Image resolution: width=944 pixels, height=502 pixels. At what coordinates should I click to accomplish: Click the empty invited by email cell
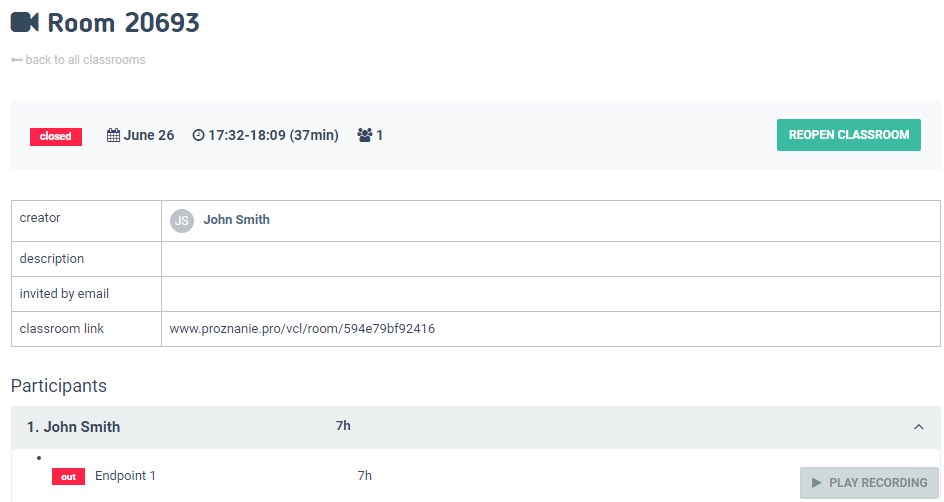(550, 294)
